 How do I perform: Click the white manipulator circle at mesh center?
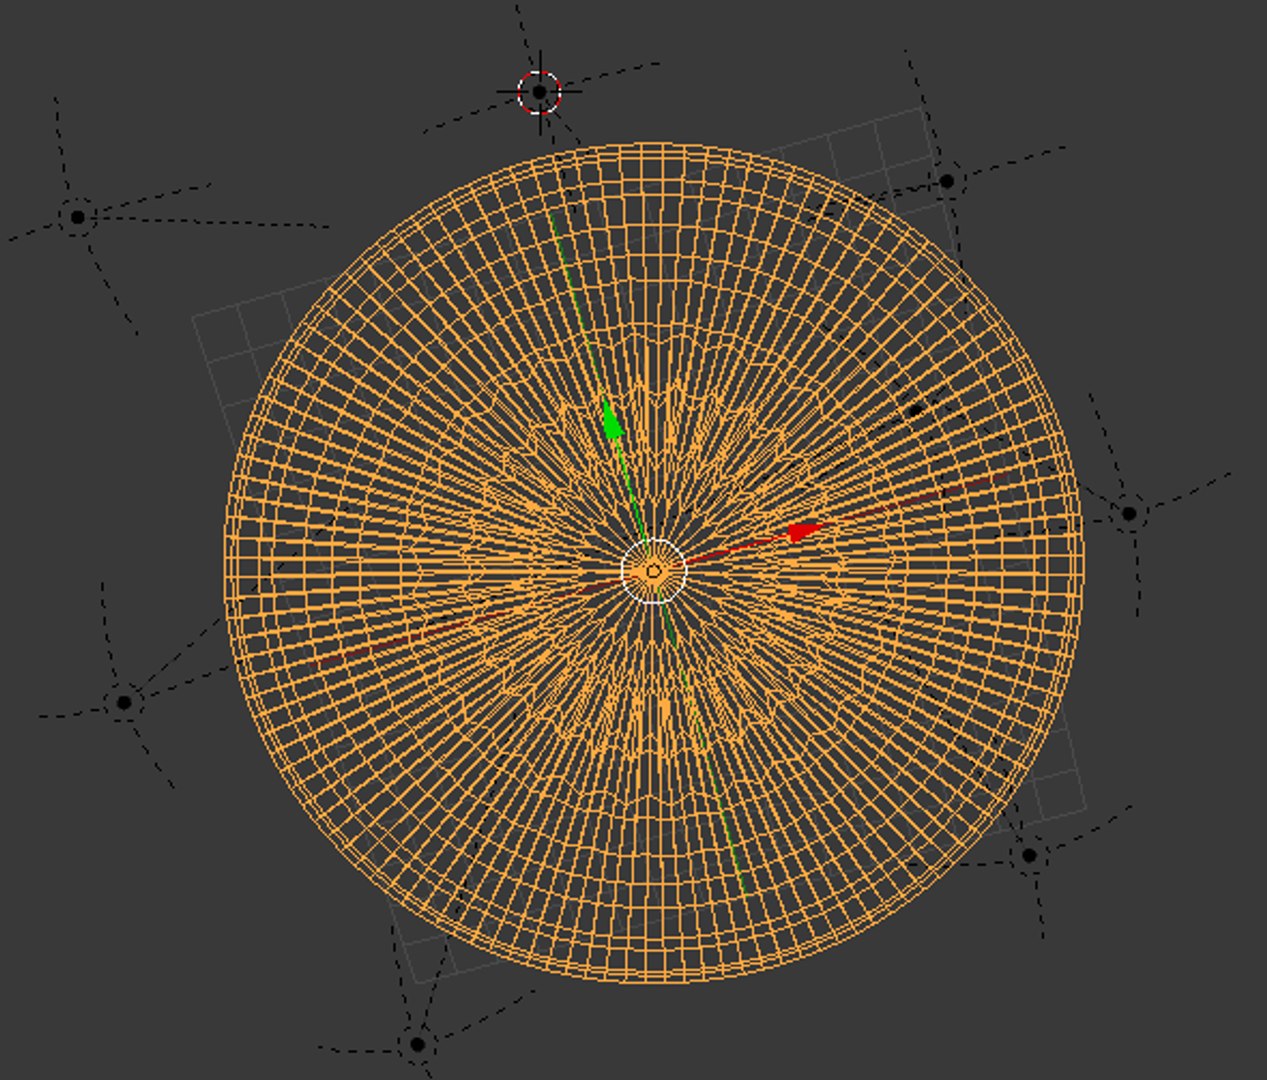pos(653,571)
